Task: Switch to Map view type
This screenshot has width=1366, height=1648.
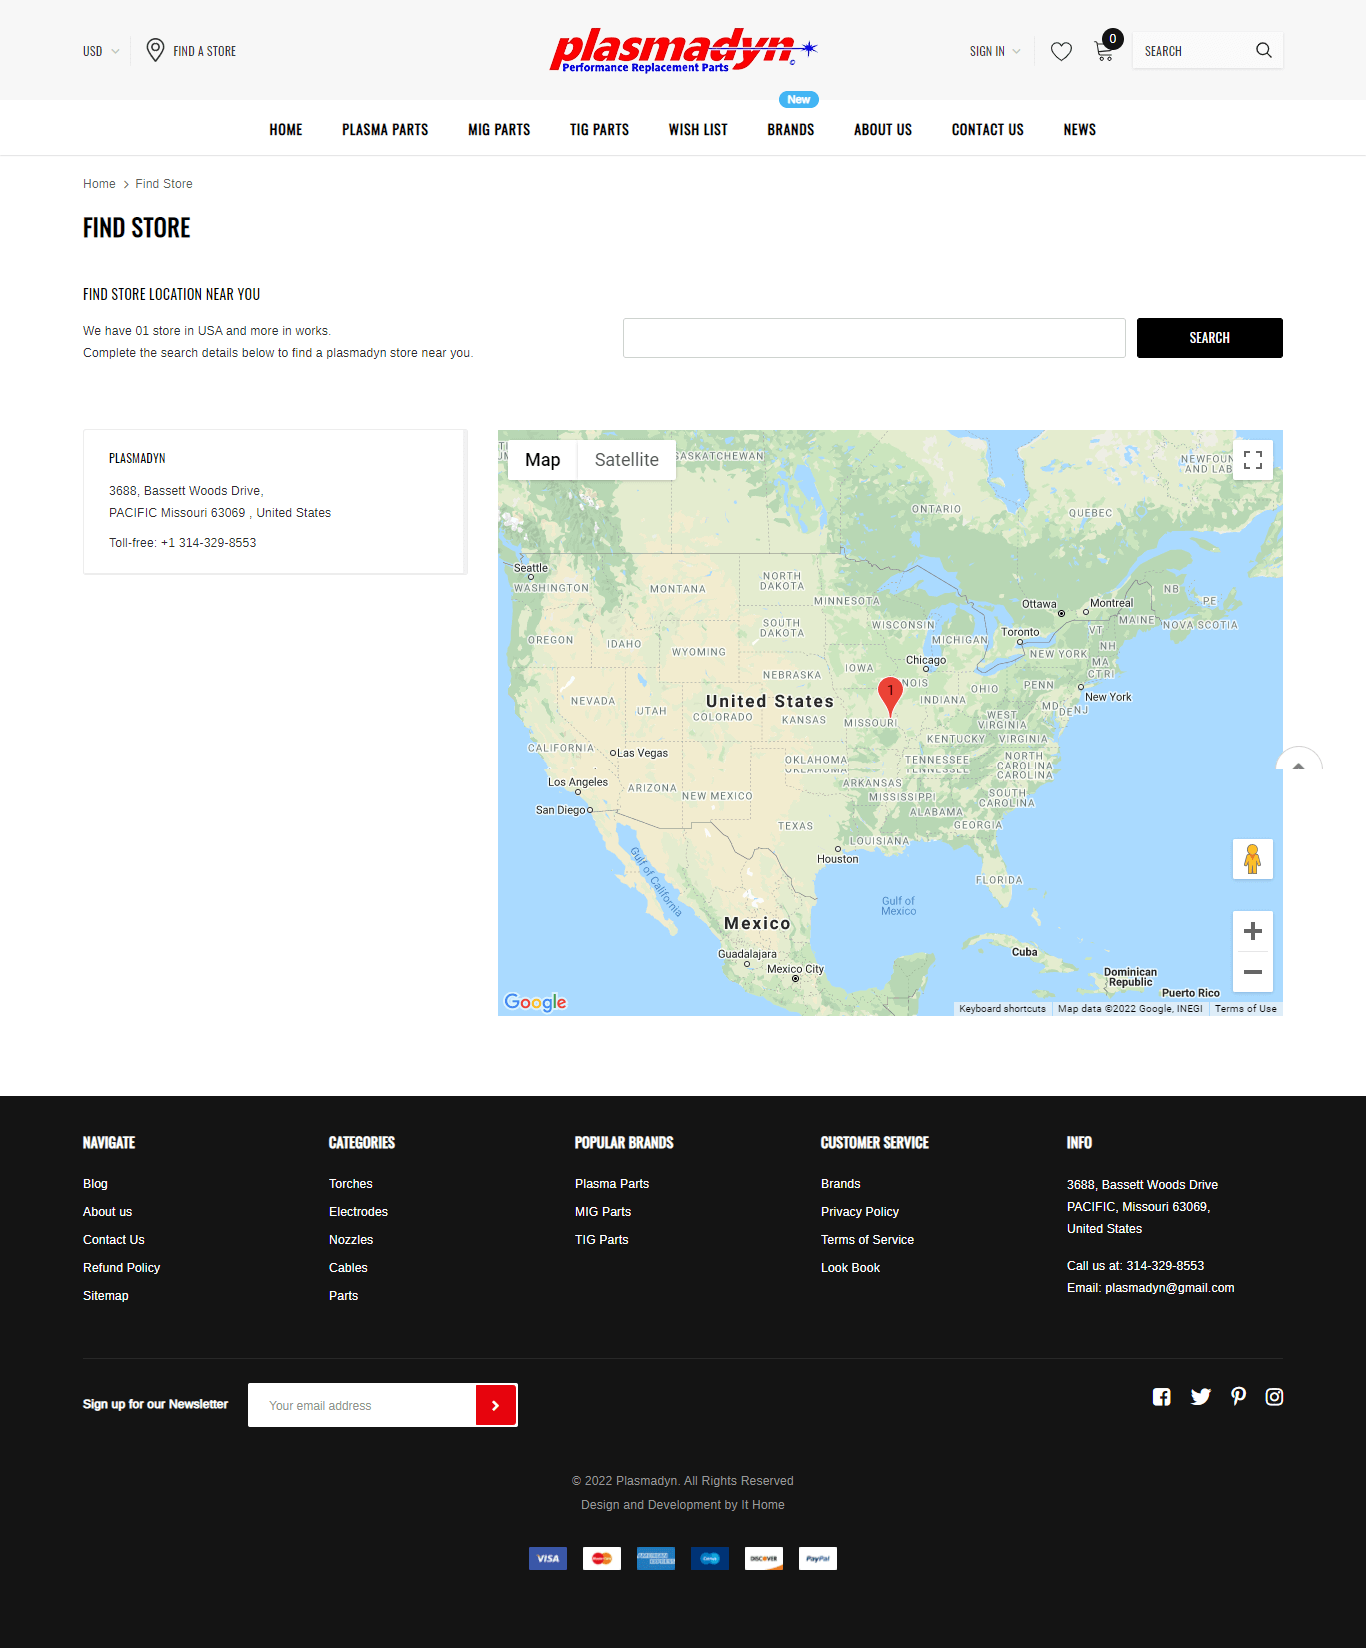Action: pos(542,460)
